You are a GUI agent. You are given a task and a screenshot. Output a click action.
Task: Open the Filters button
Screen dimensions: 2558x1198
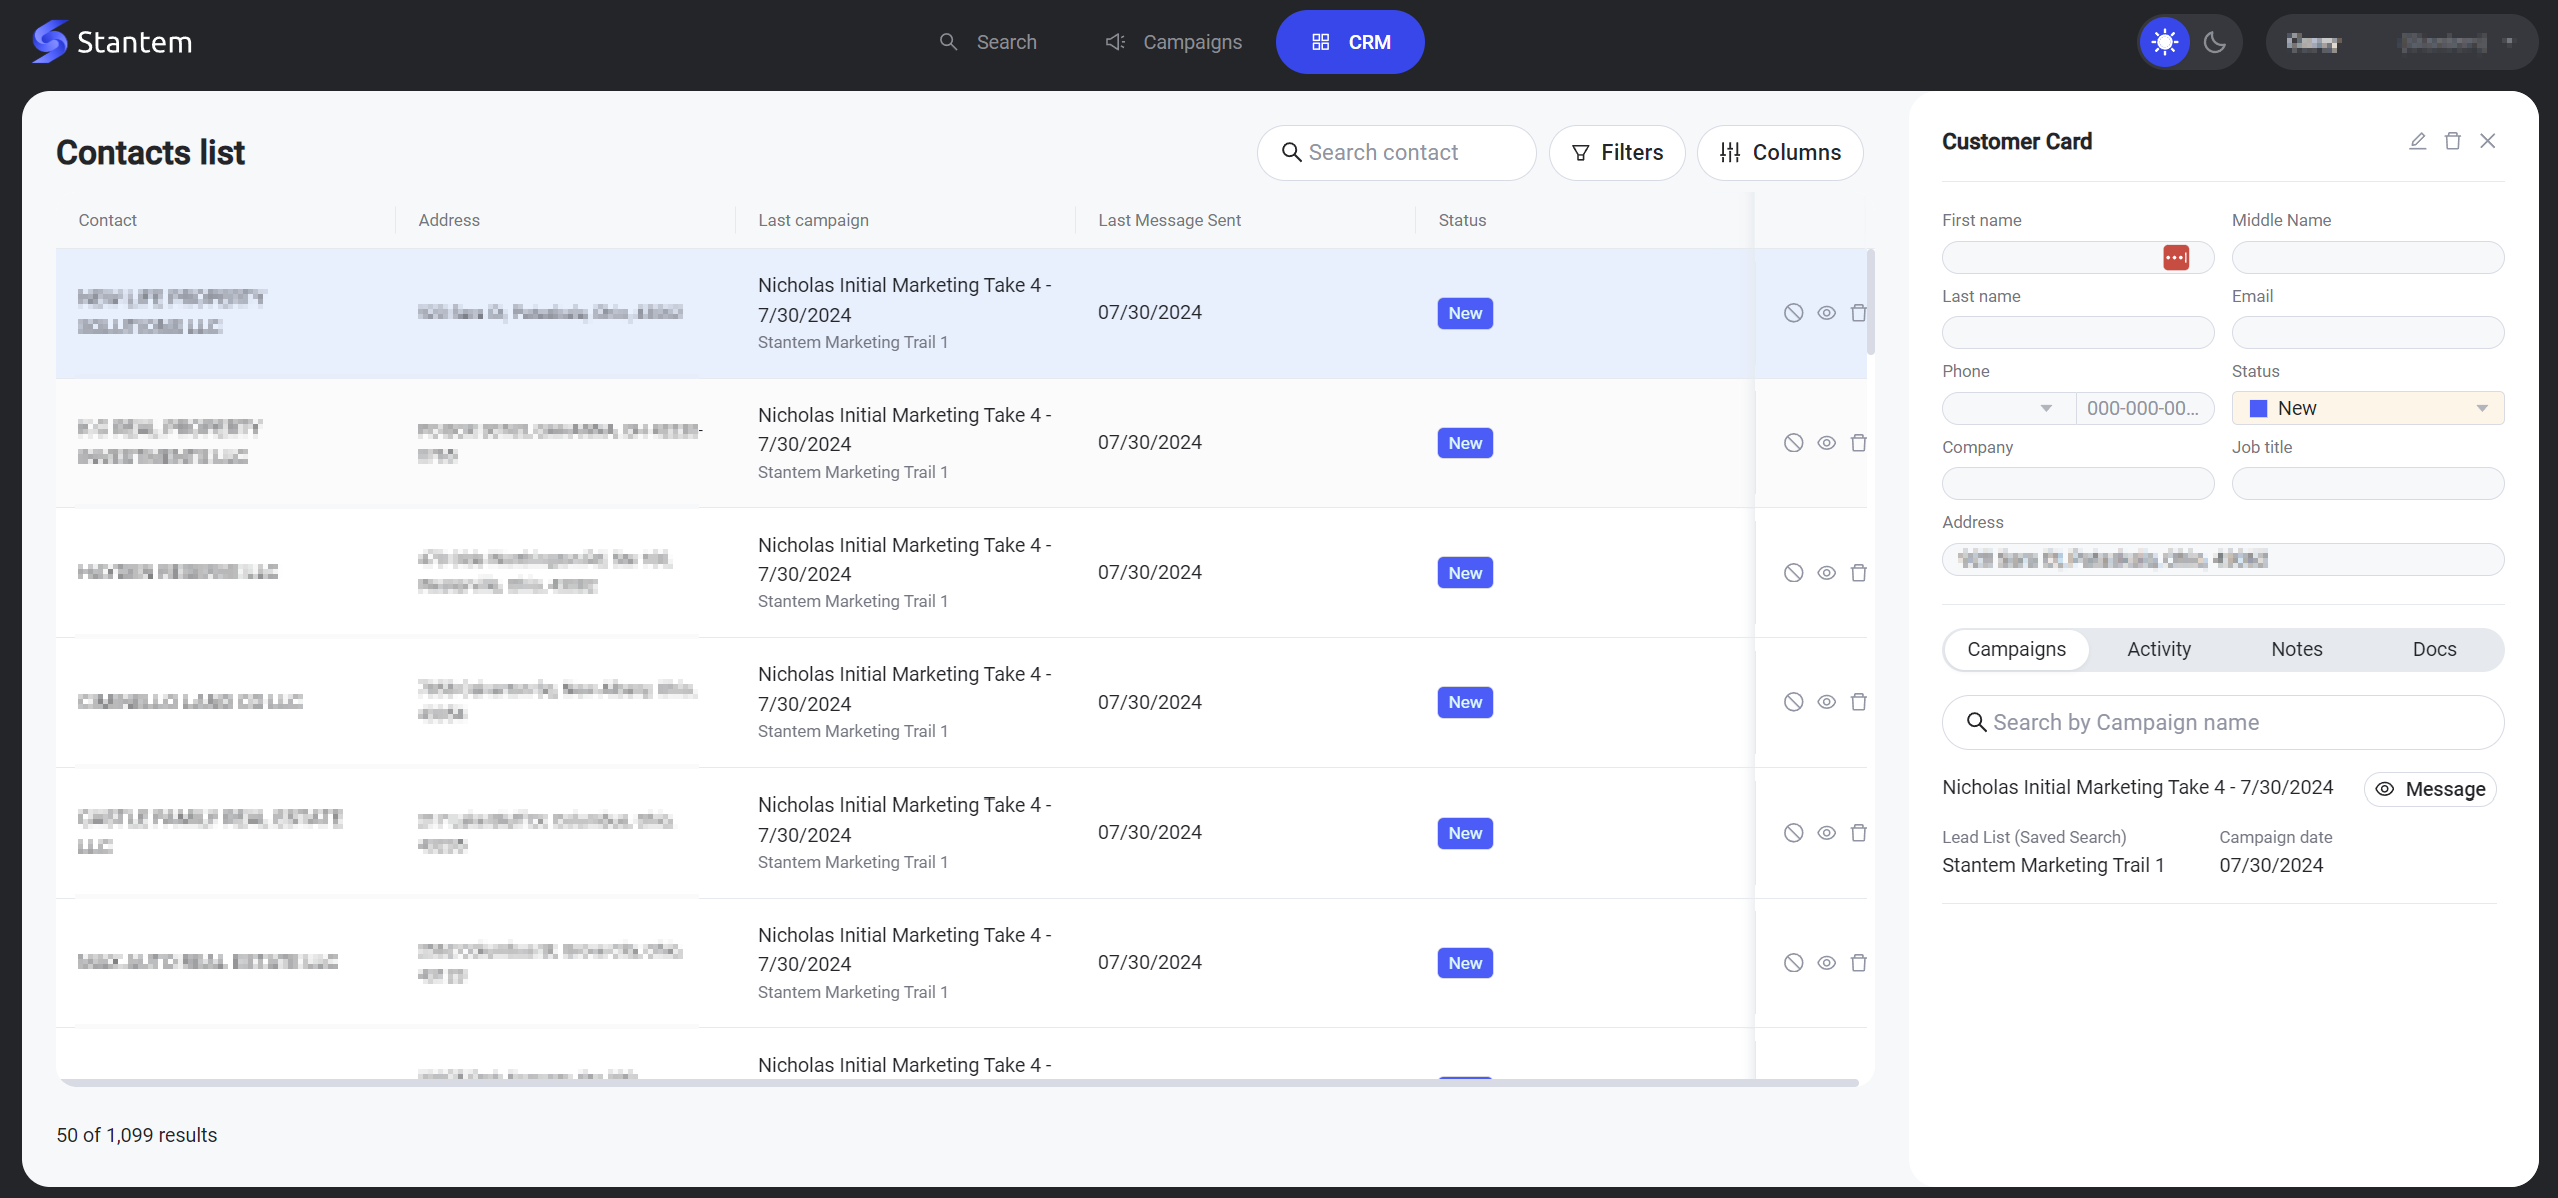tap(1617, 153)
